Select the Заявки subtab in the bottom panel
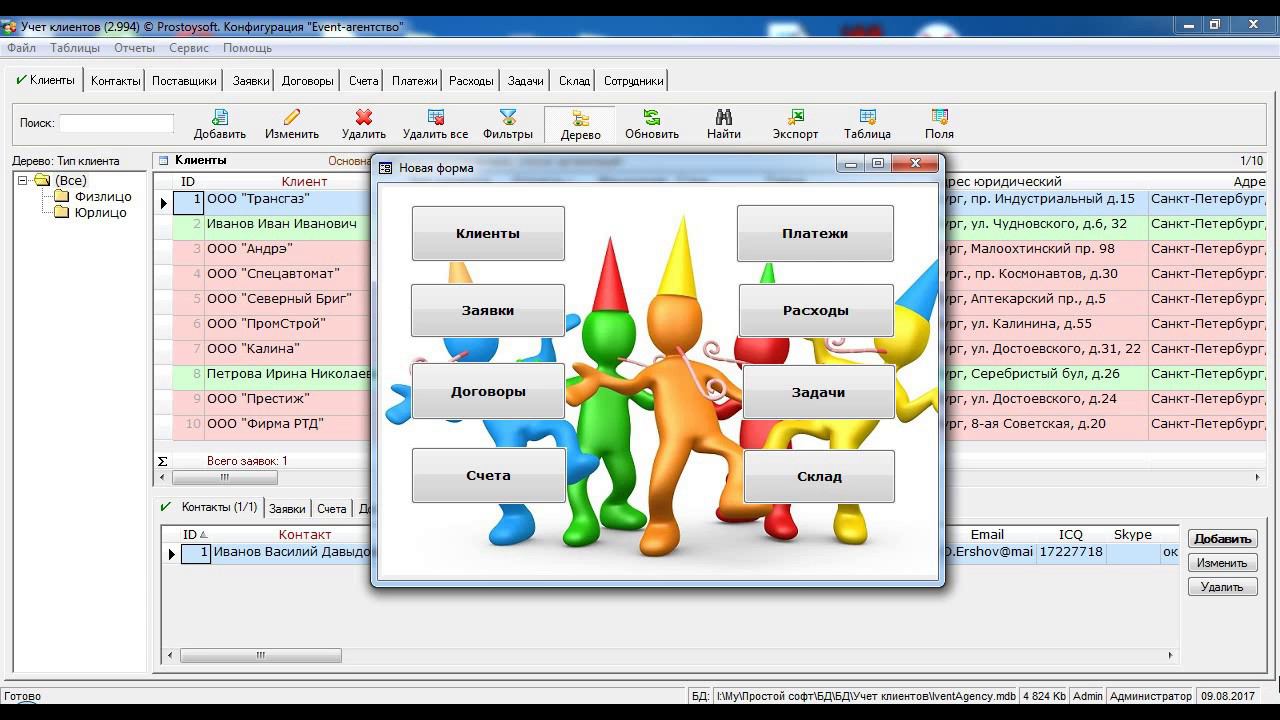The image size is (1280, 720). 287,509
